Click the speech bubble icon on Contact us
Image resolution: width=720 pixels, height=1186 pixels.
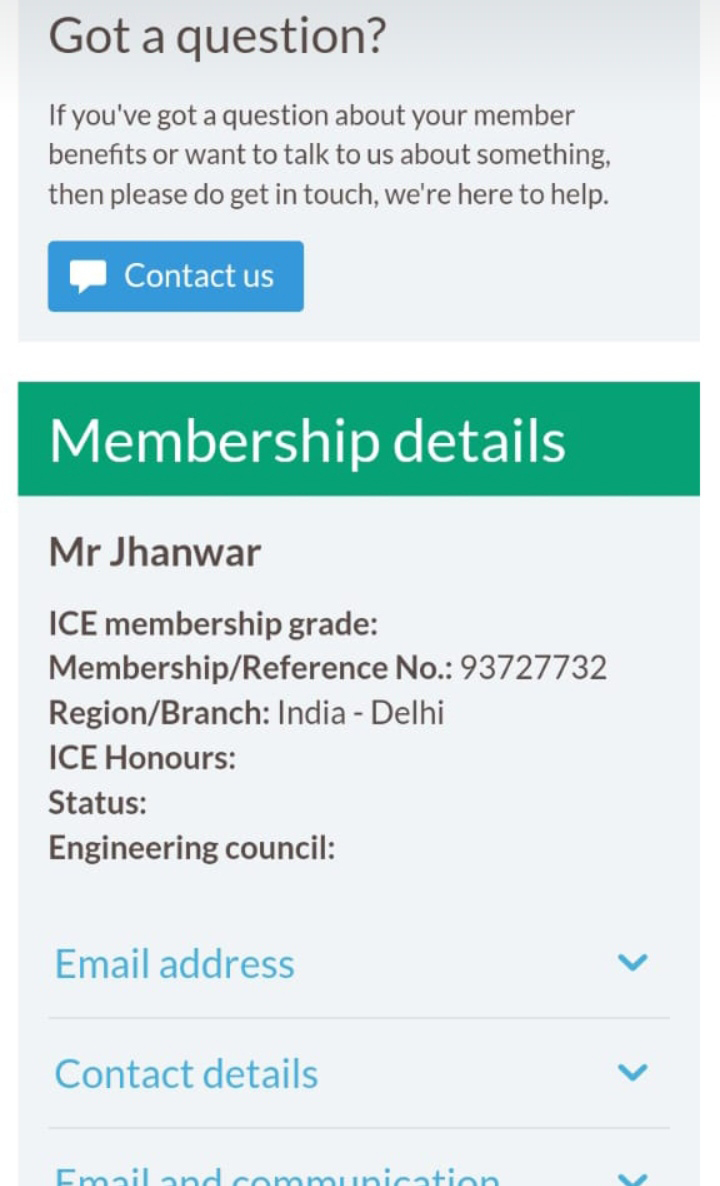[x=88, y=277]
